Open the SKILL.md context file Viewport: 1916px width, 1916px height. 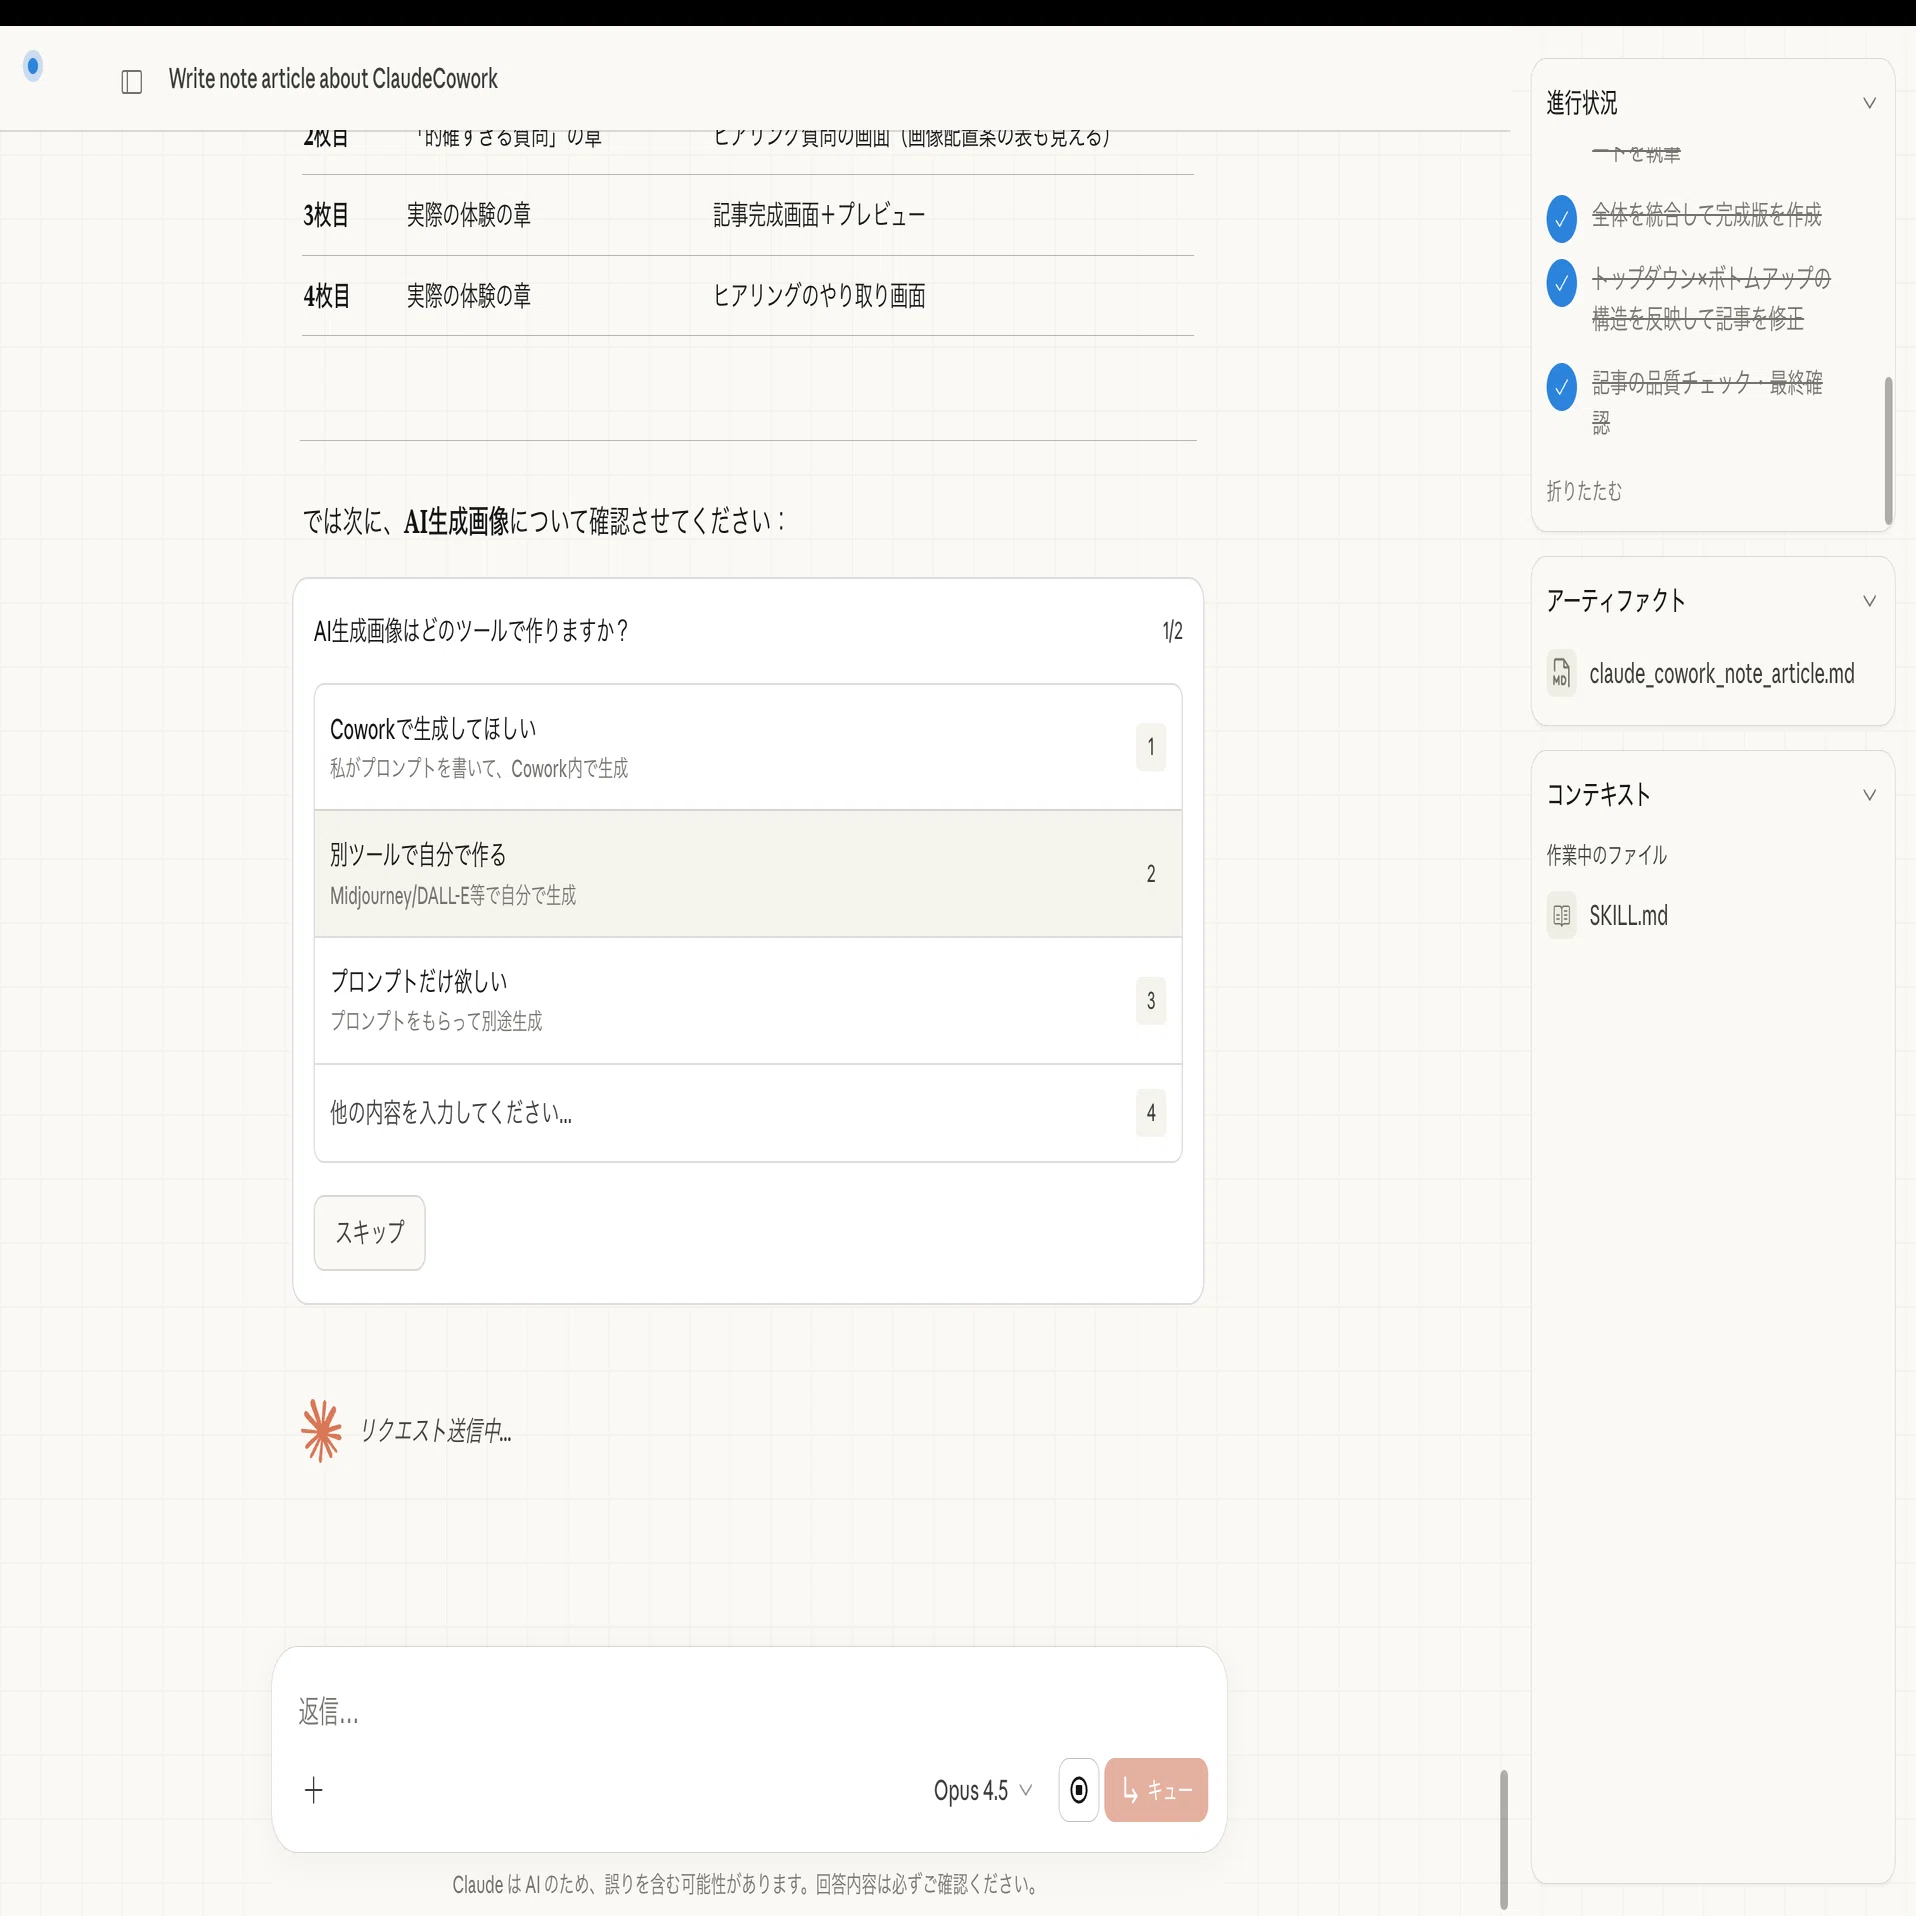coord(1628,916)
